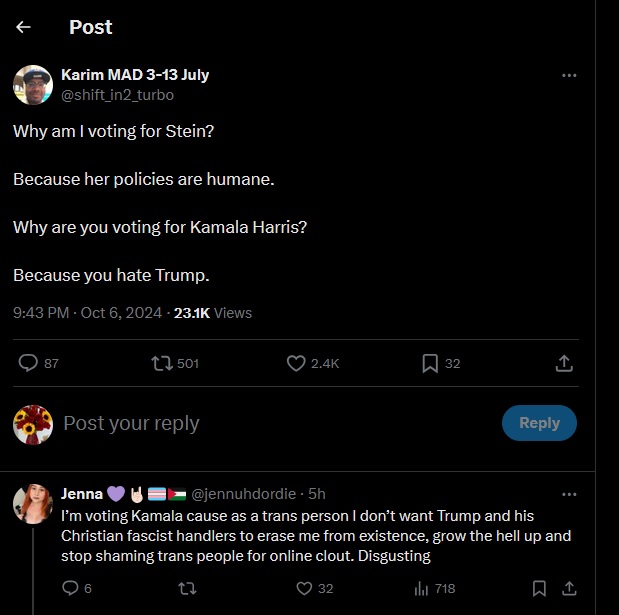Image resolution: width=619 pixels, height=615 pixels.
Task: Share Jenna's reply
Action: tap(569, 588)
